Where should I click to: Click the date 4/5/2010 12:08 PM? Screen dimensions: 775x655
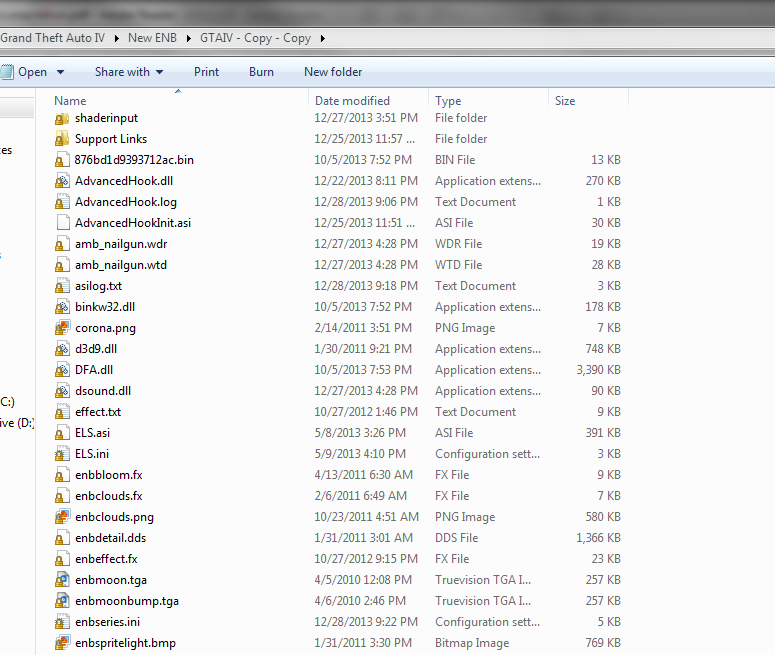tap(363, 580)
